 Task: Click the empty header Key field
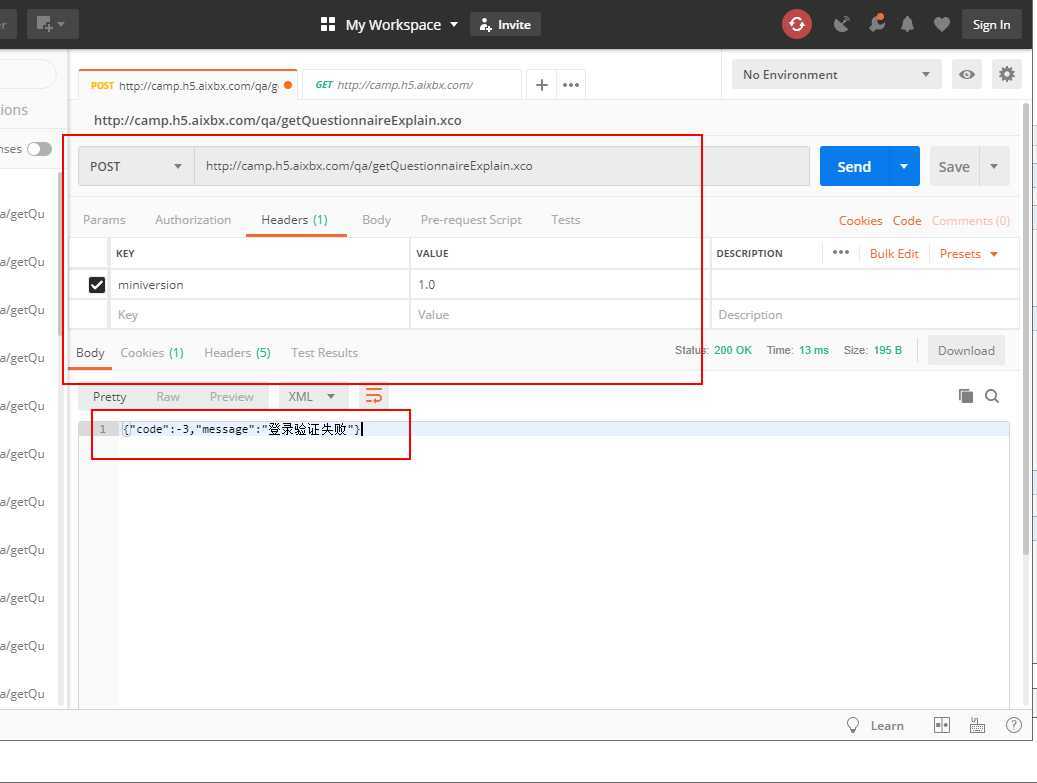point(259,315)
